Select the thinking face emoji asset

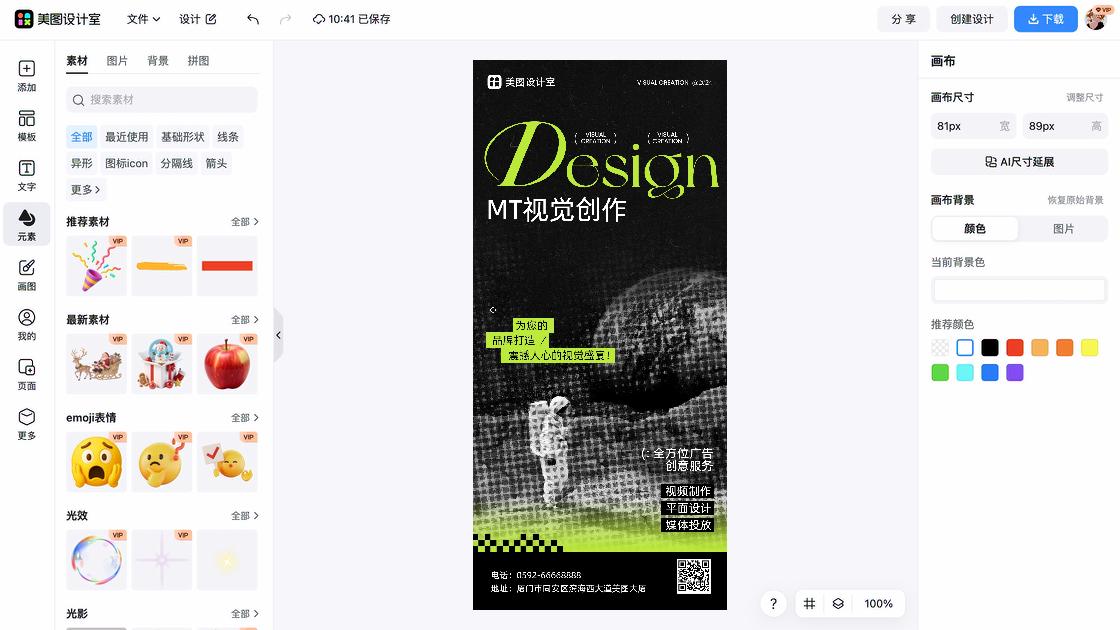[162, 461]
